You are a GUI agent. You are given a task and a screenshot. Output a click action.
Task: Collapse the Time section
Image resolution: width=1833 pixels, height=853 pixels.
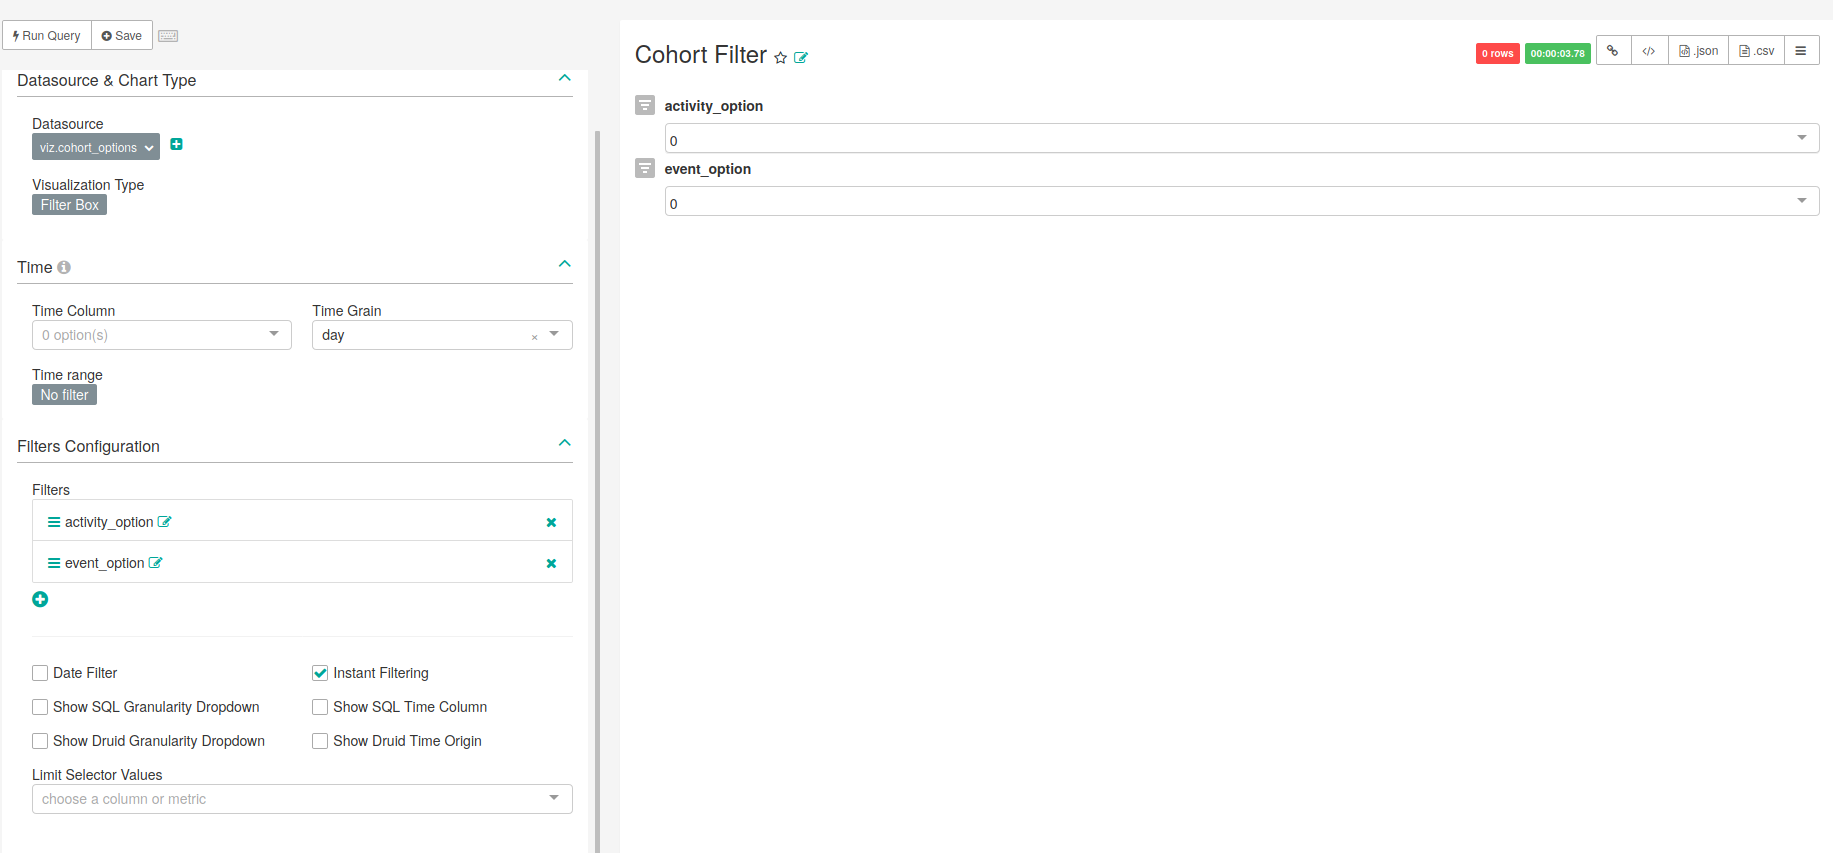pos(565,264)
